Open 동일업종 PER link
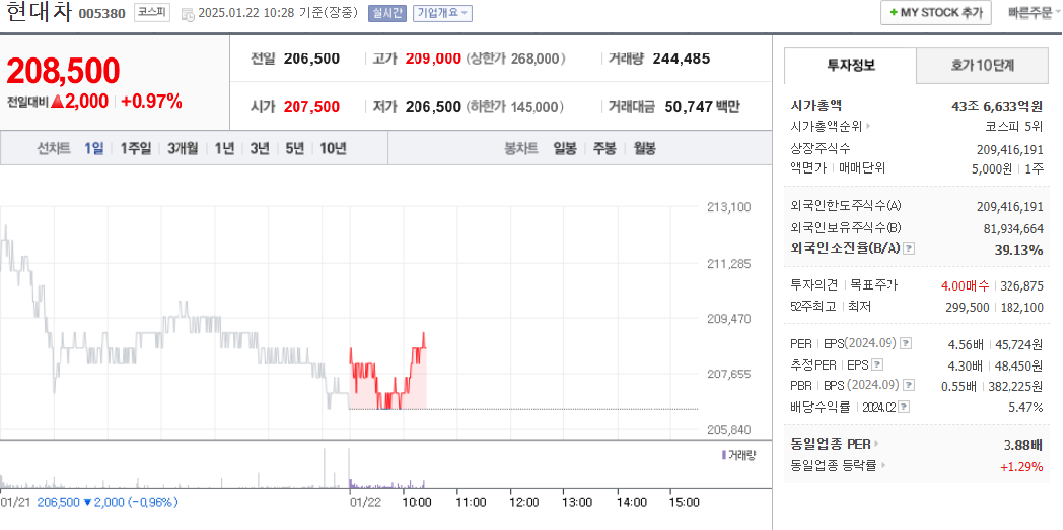This screenshot has width=1063, height=530. (833, 445)
